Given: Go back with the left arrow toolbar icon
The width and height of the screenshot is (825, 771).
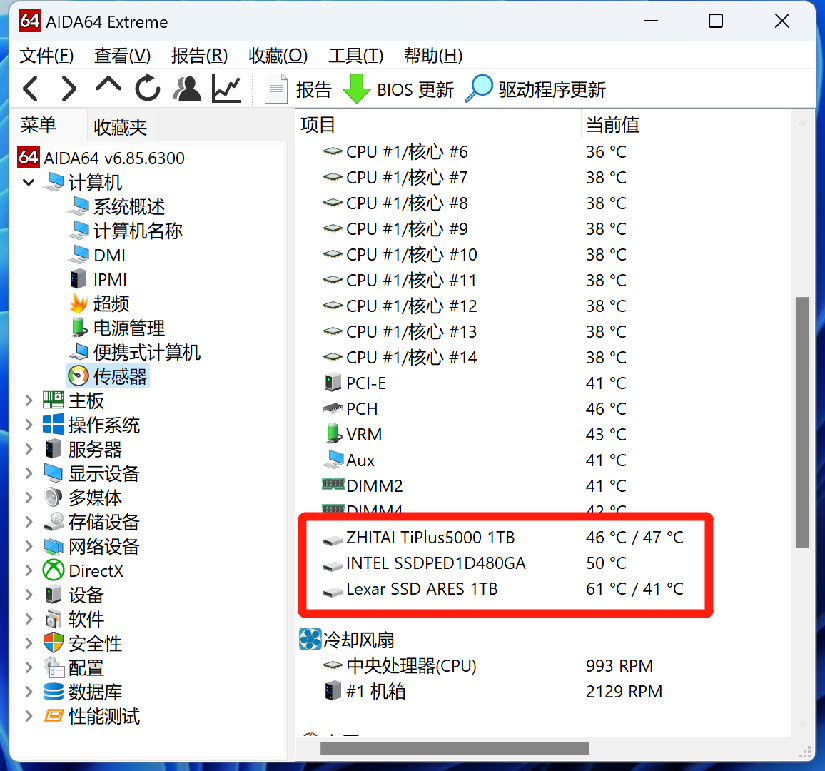Looking at the screenshot, I should pos(31,88).
